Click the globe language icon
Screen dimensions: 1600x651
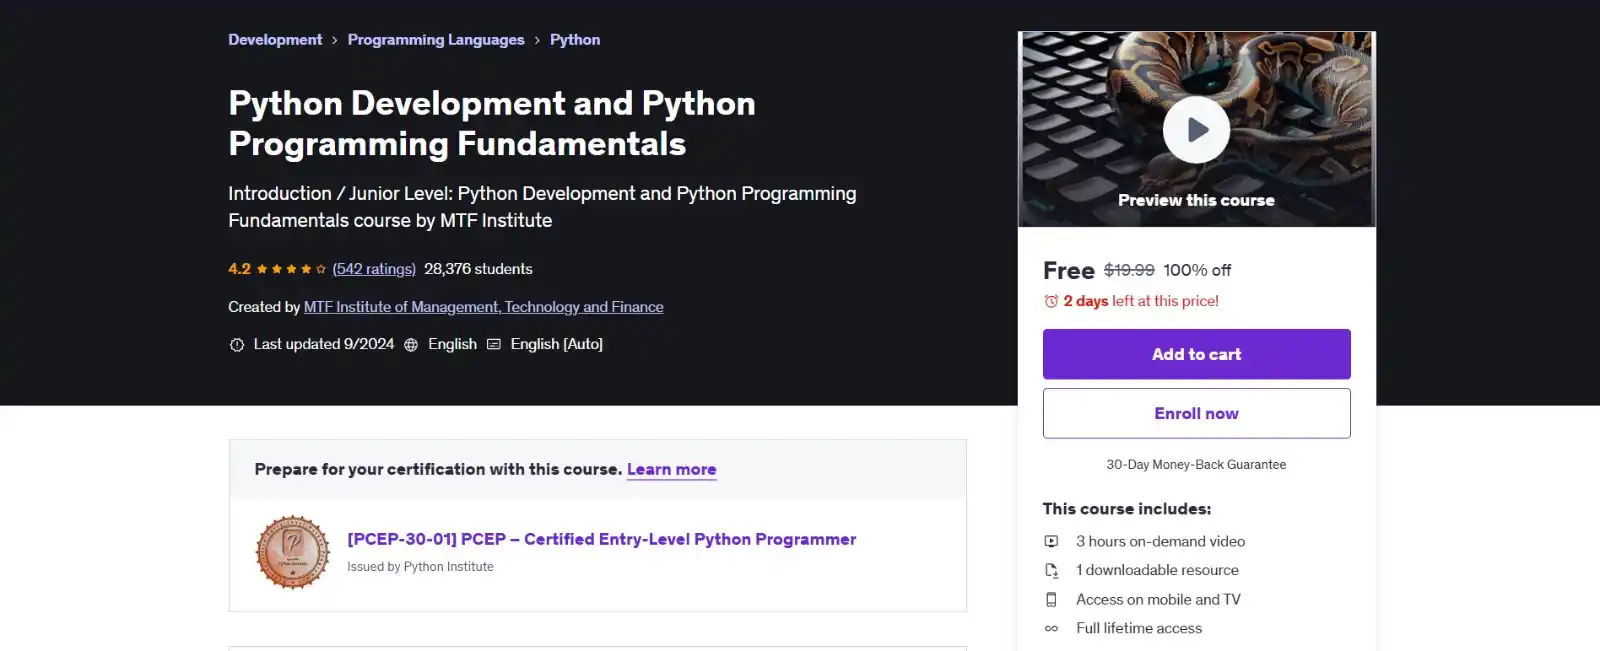click(411, 345)
